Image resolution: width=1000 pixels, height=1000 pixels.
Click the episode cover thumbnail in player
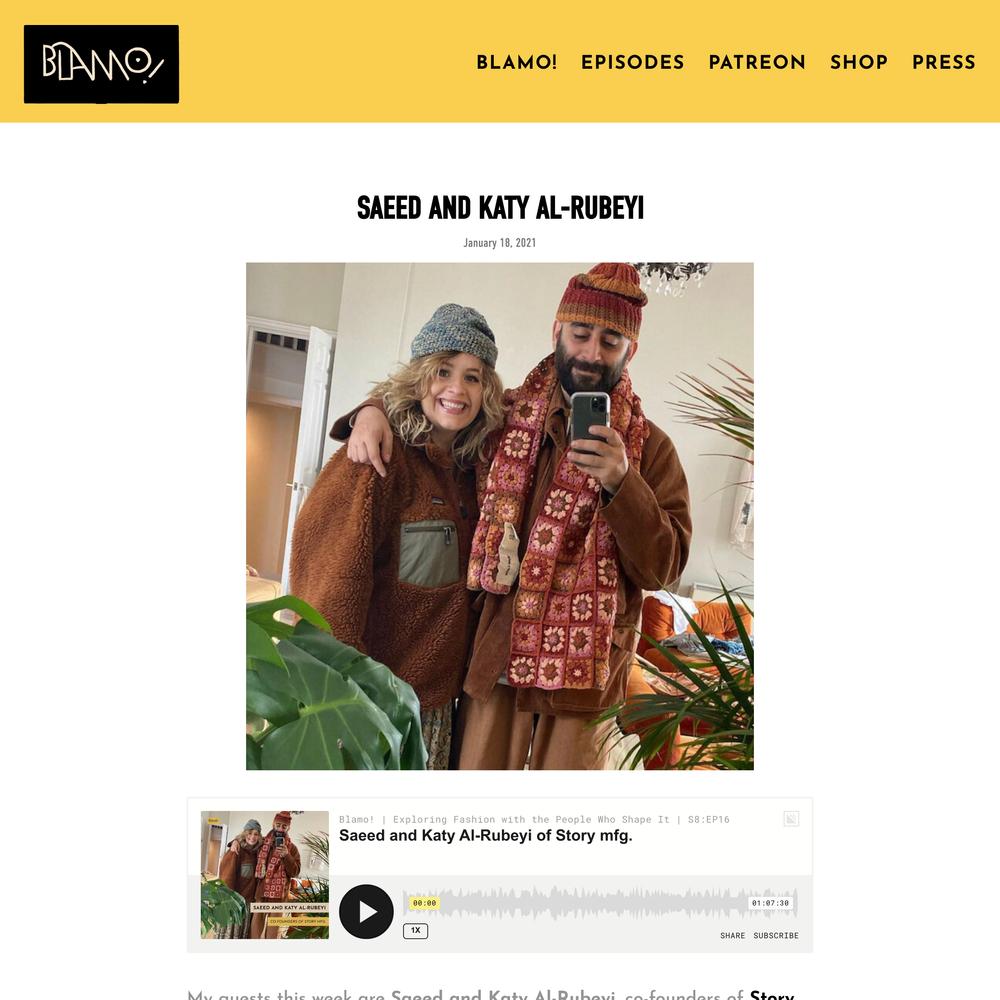coord(265,875)
